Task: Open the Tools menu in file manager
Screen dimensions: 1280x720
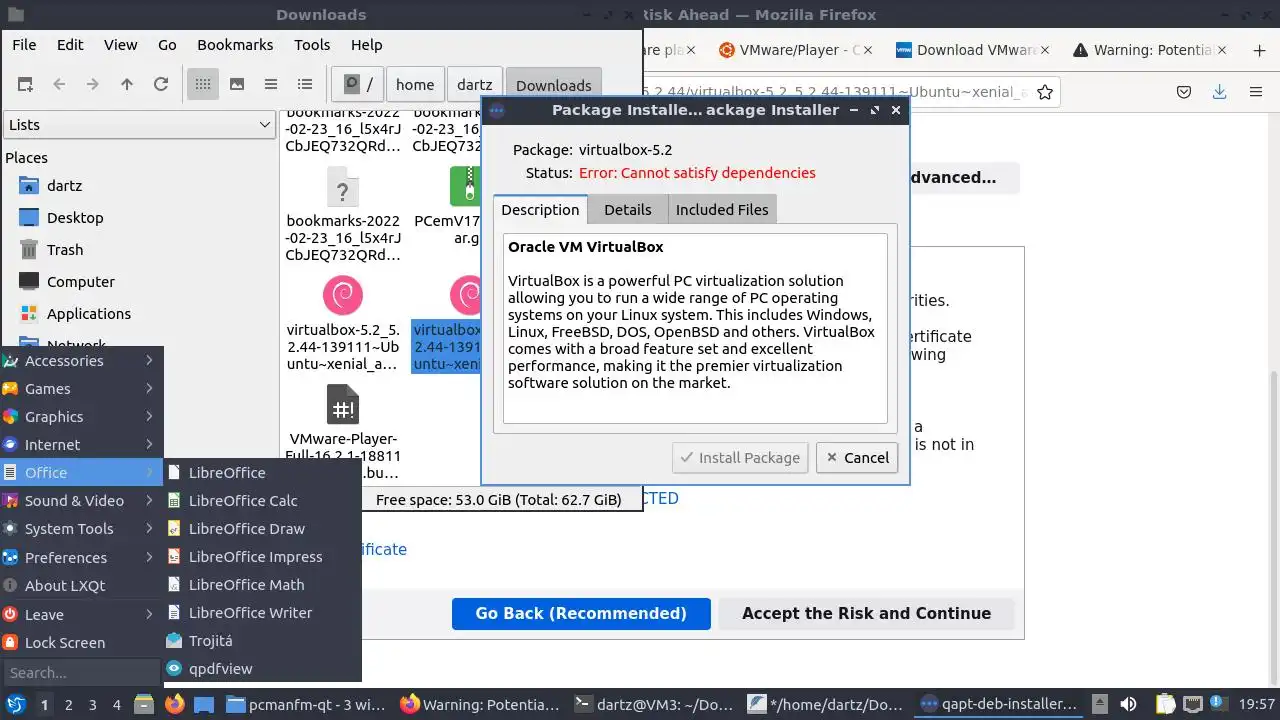Action: 312,45
